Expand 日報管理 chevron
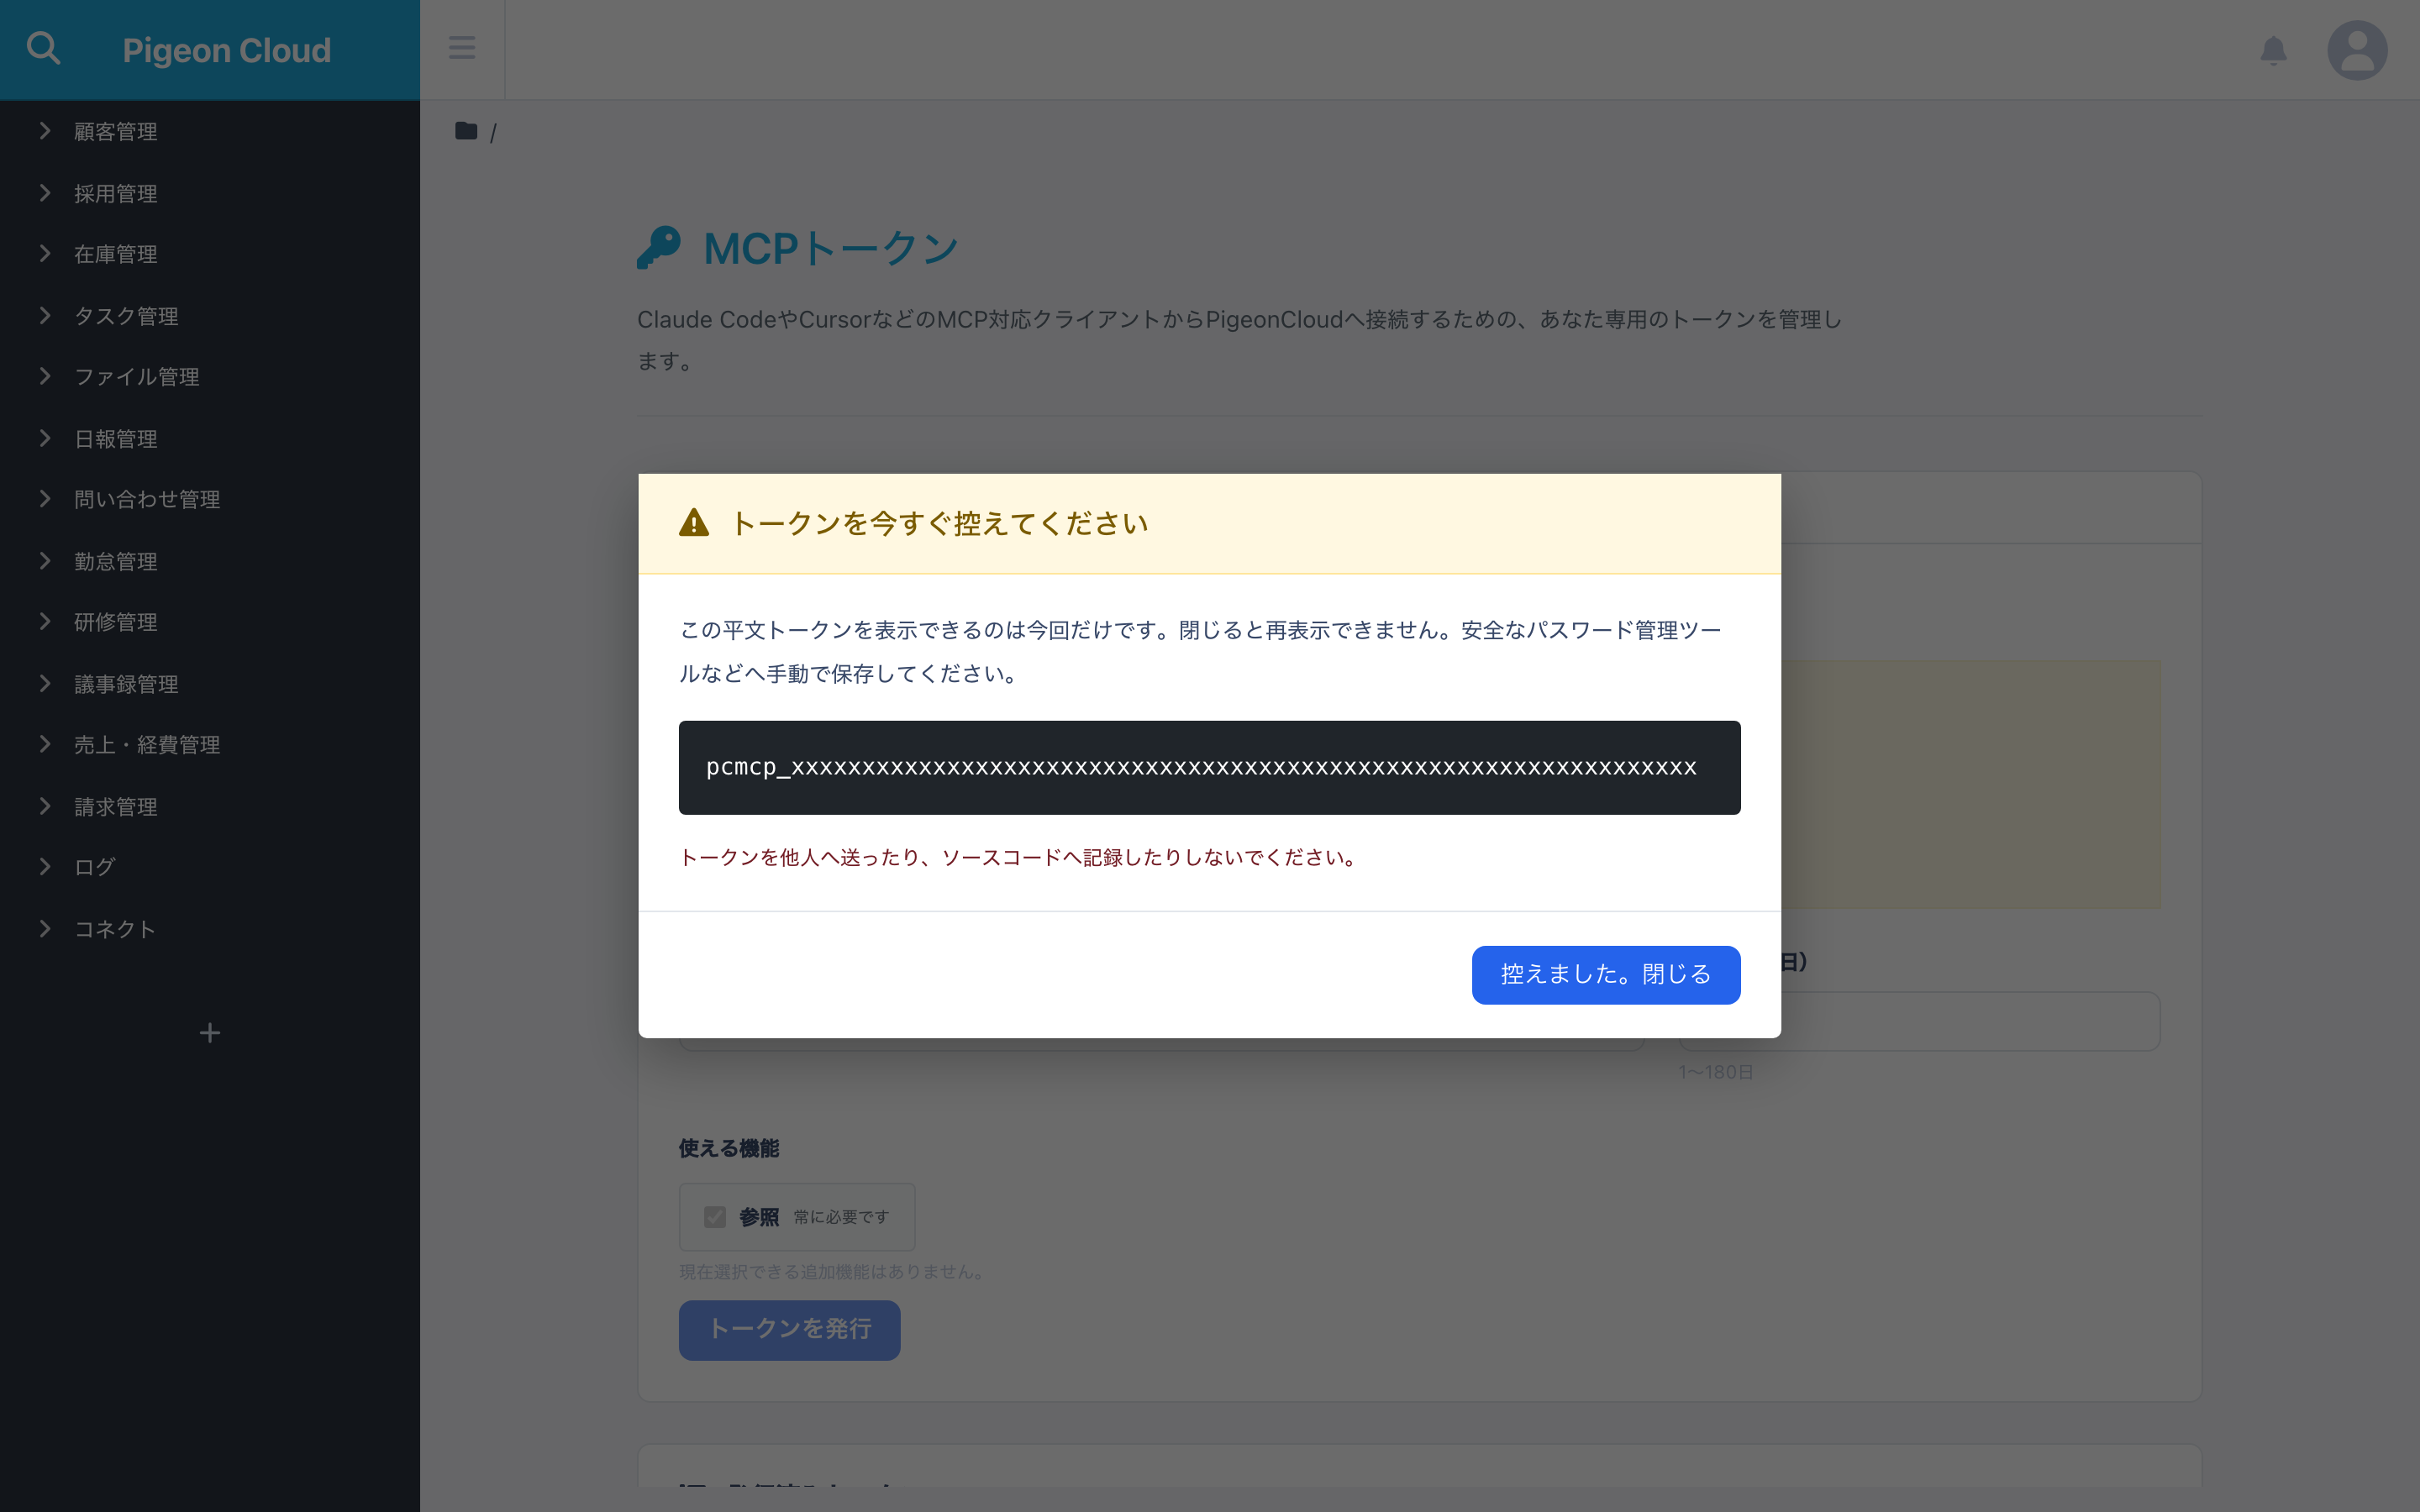The width and height of the screenshot is (2420, 1512). (x=45, y=438)
